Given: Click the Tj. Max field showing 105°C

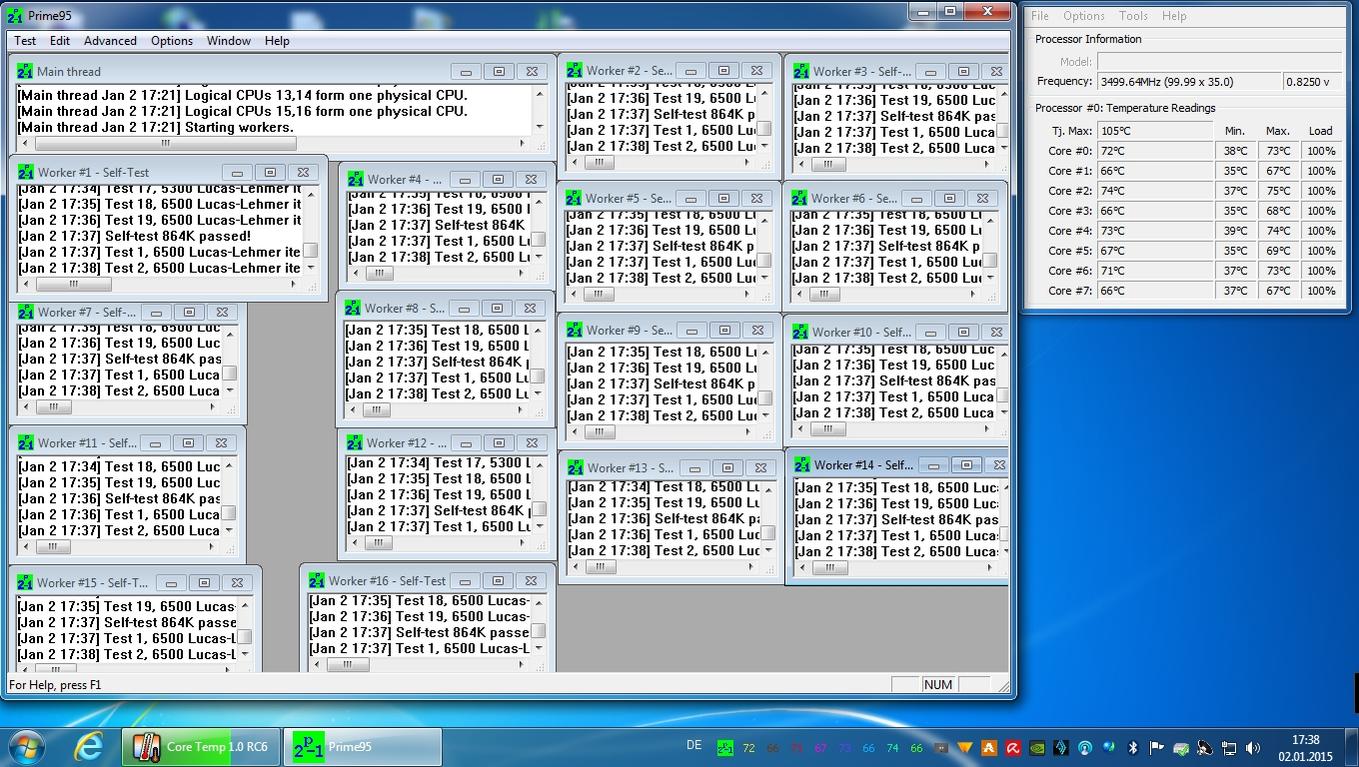Looking at the screenshot, I should (1155, 131).
